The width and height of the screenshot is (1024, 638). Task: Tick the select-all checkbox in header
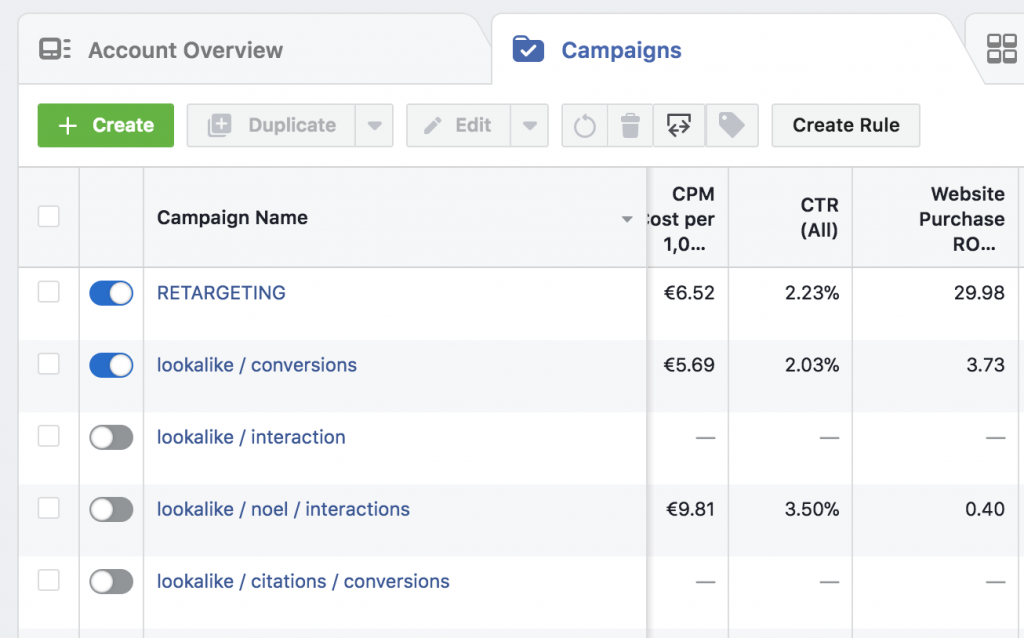coord(49,216)
